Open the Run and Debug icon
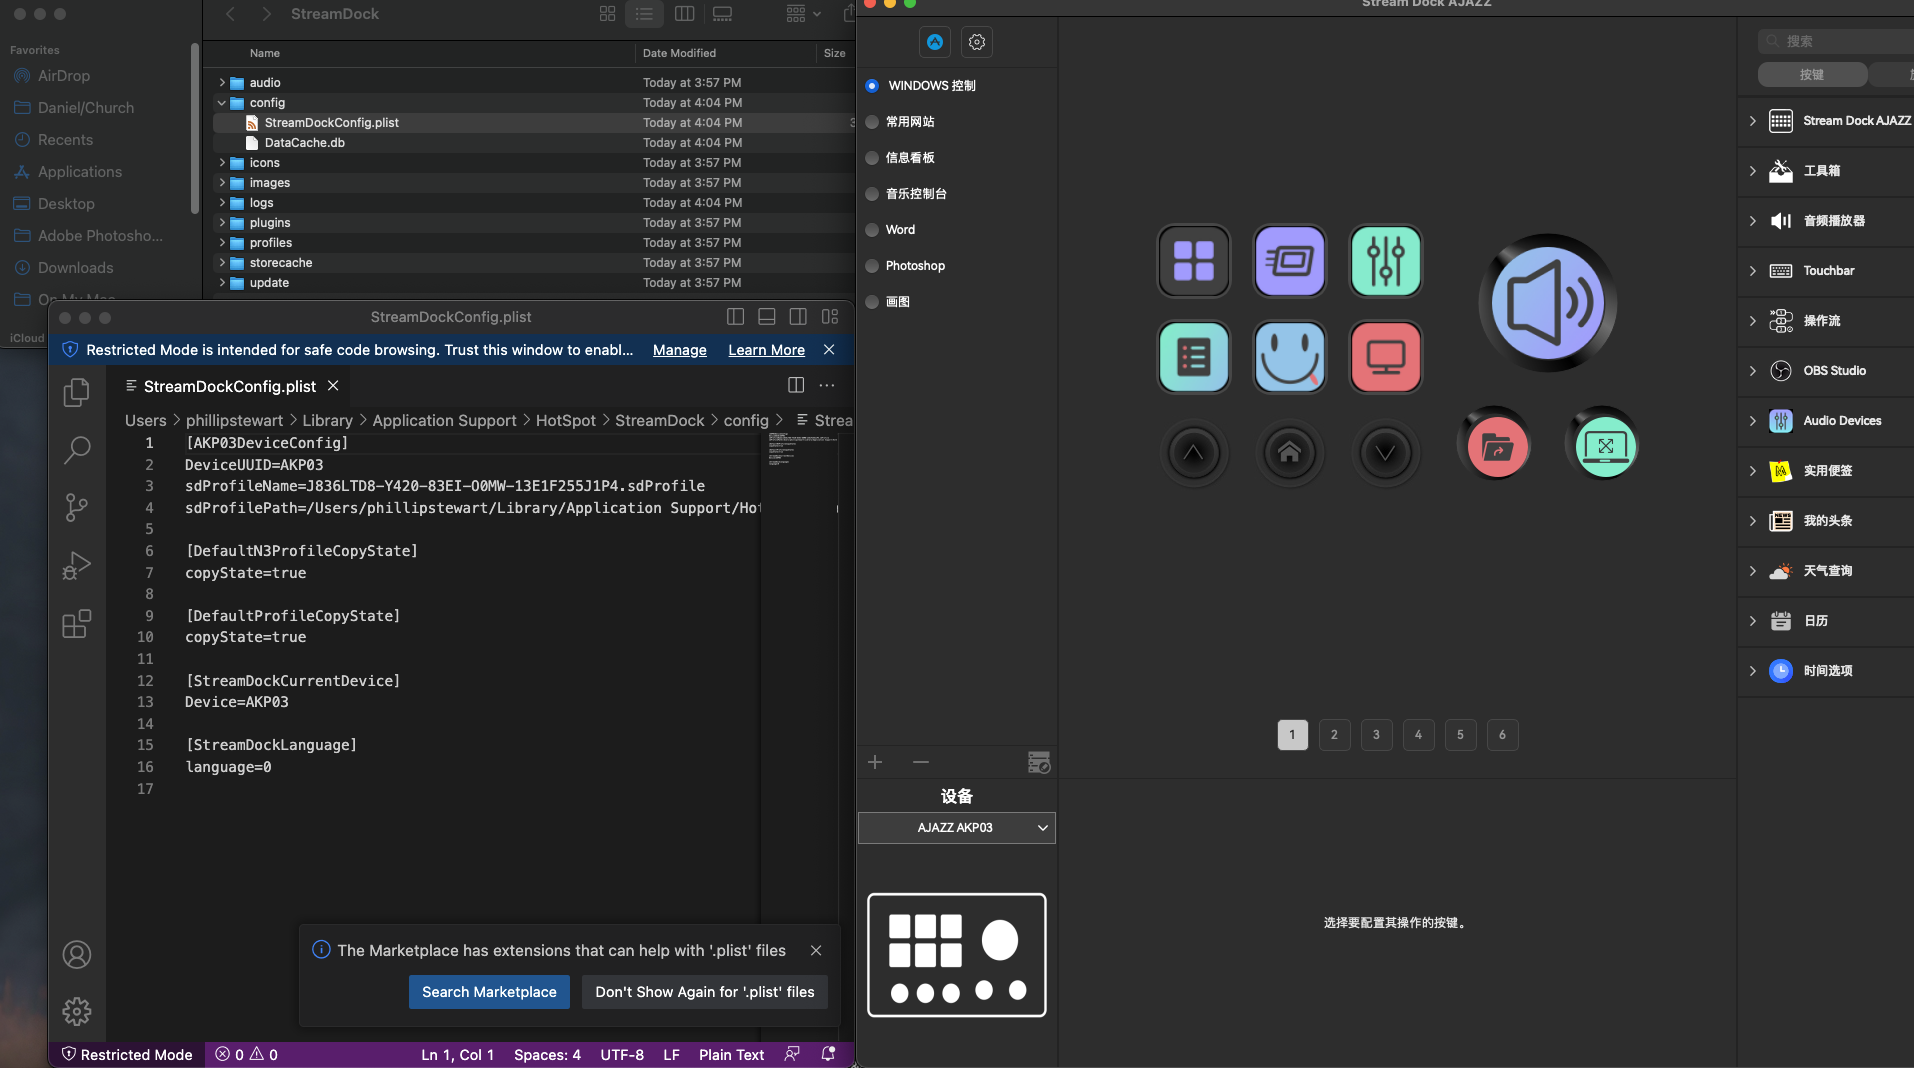 click(77, 566)
